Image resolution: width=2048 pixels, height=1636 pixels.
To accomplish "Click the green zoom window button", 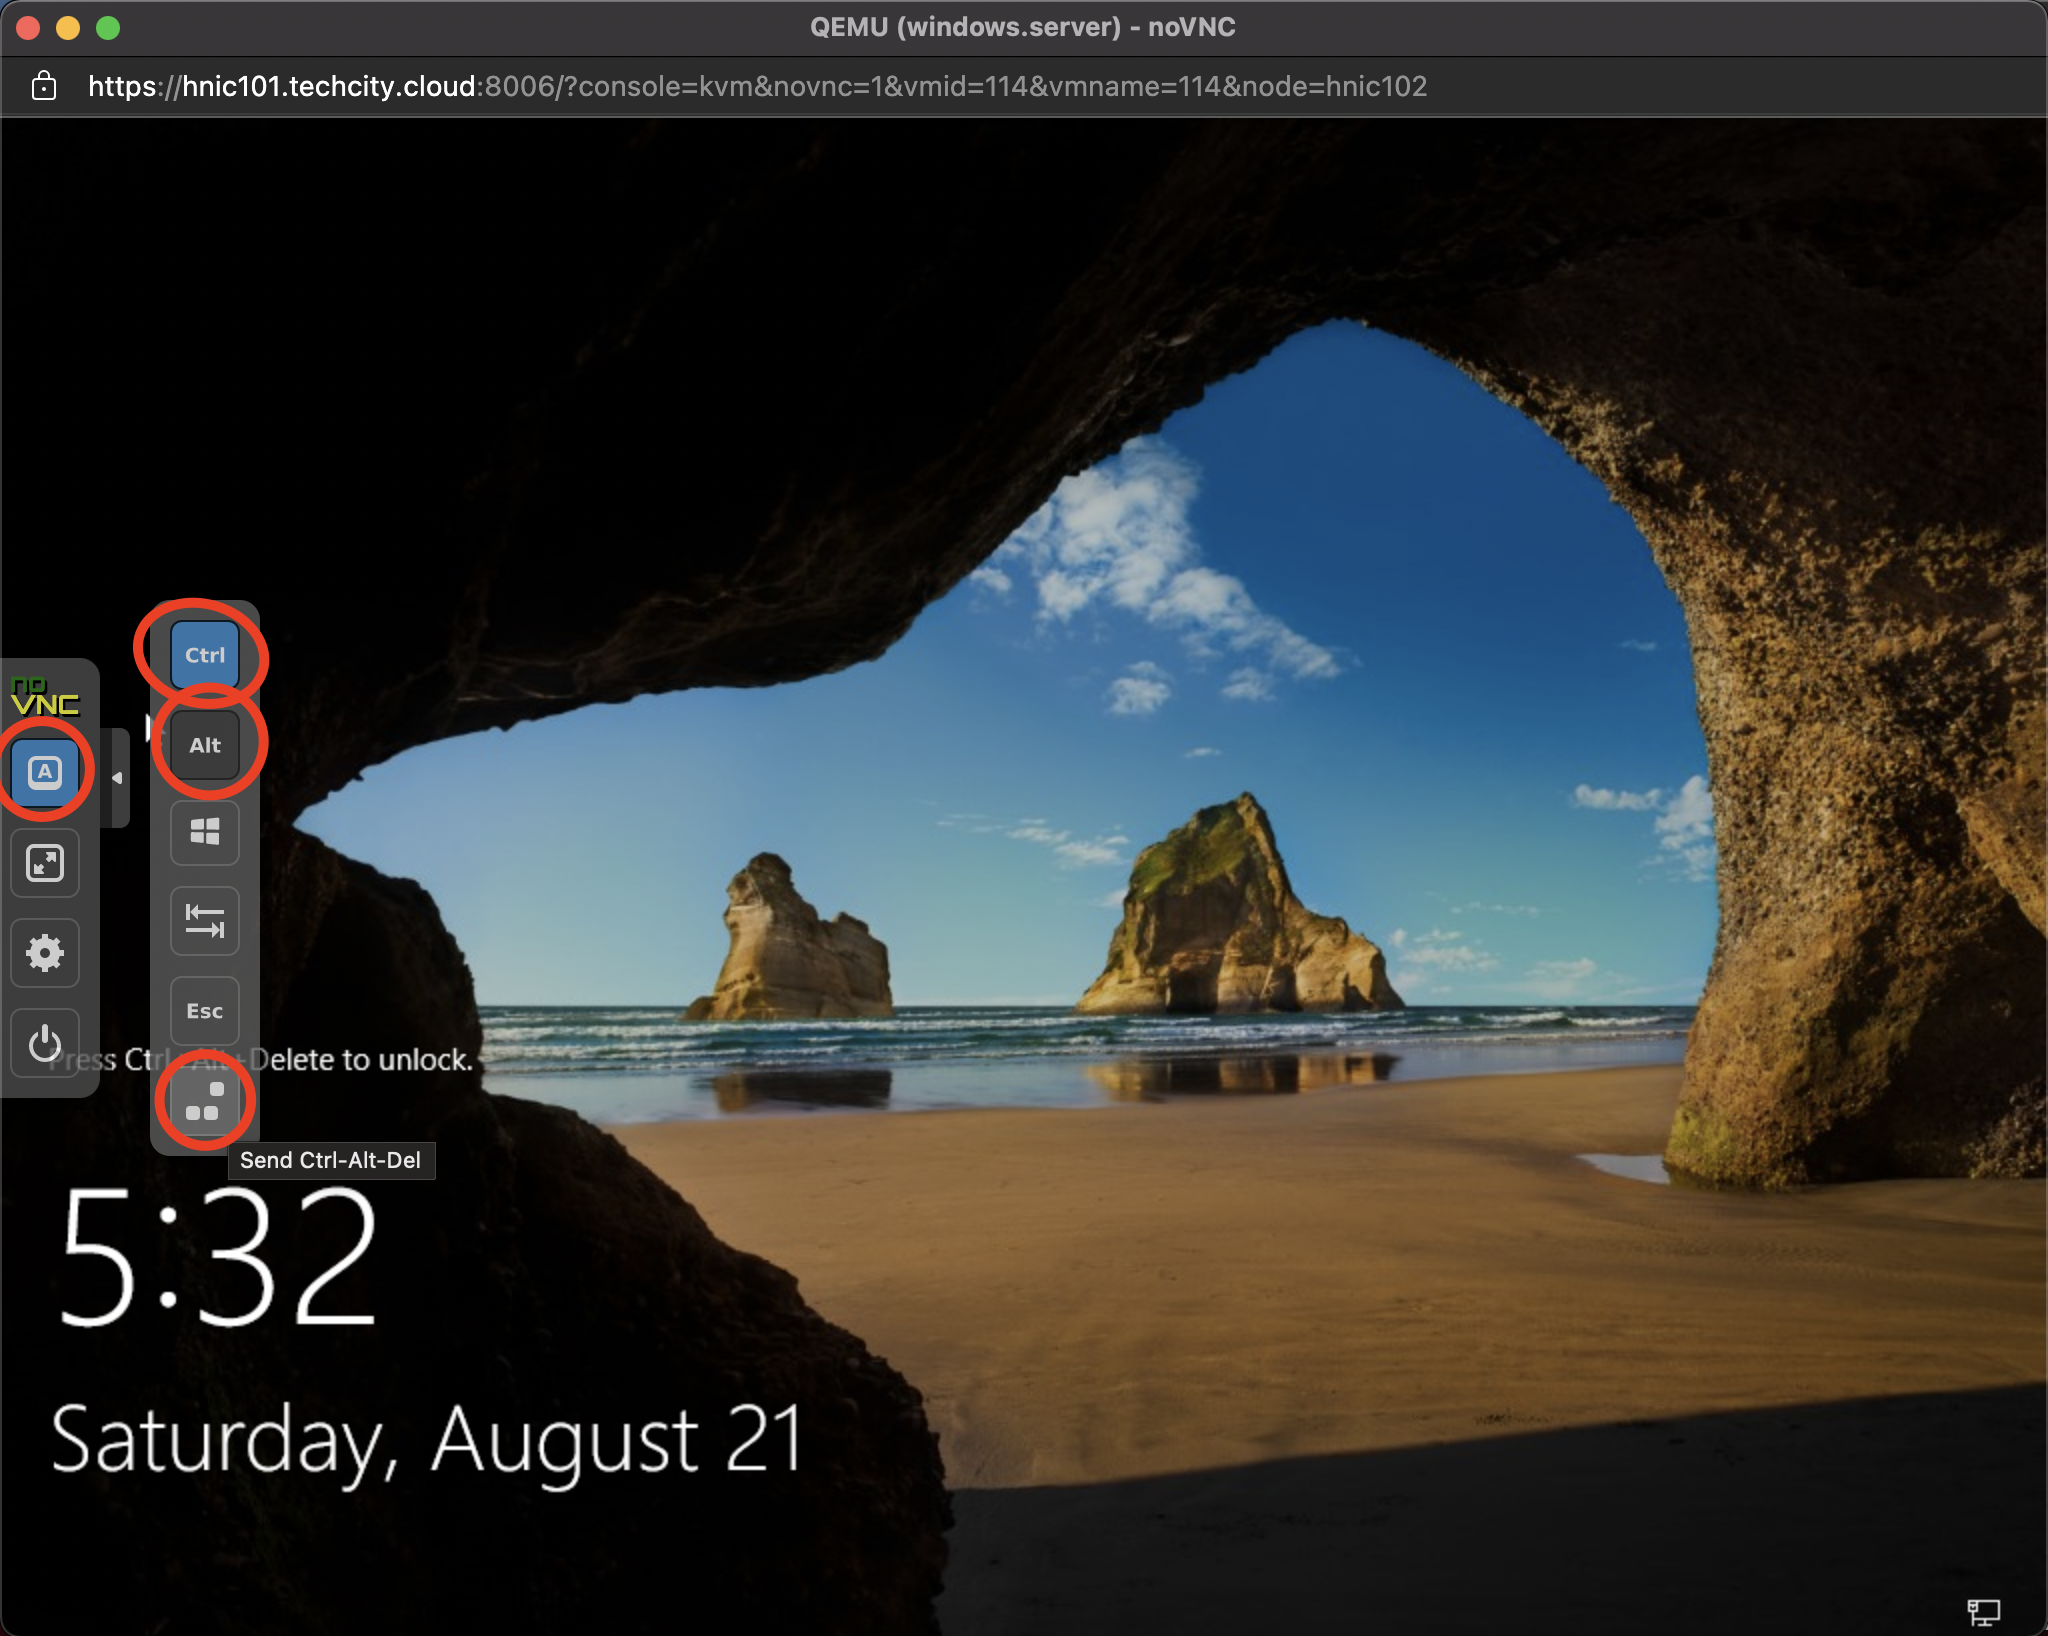I will (x=108, y=28).
